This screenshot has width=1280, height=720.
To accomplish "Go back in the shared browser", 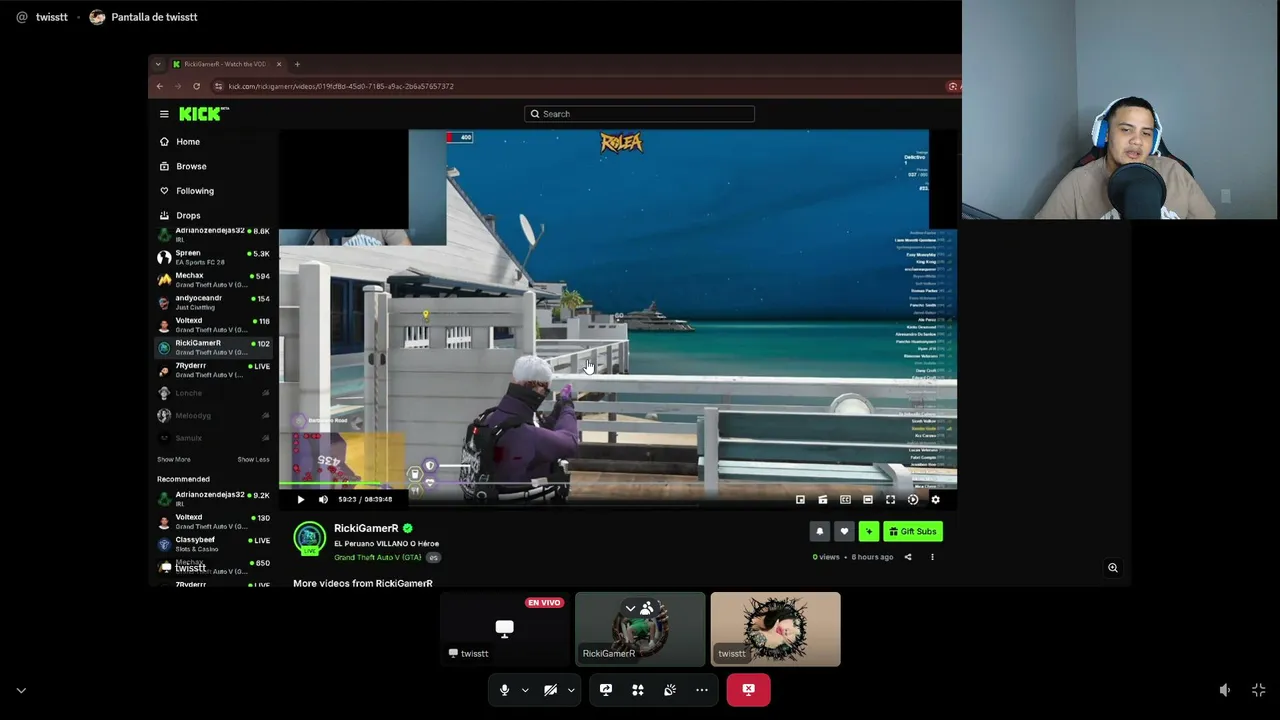I will (159, 86).
